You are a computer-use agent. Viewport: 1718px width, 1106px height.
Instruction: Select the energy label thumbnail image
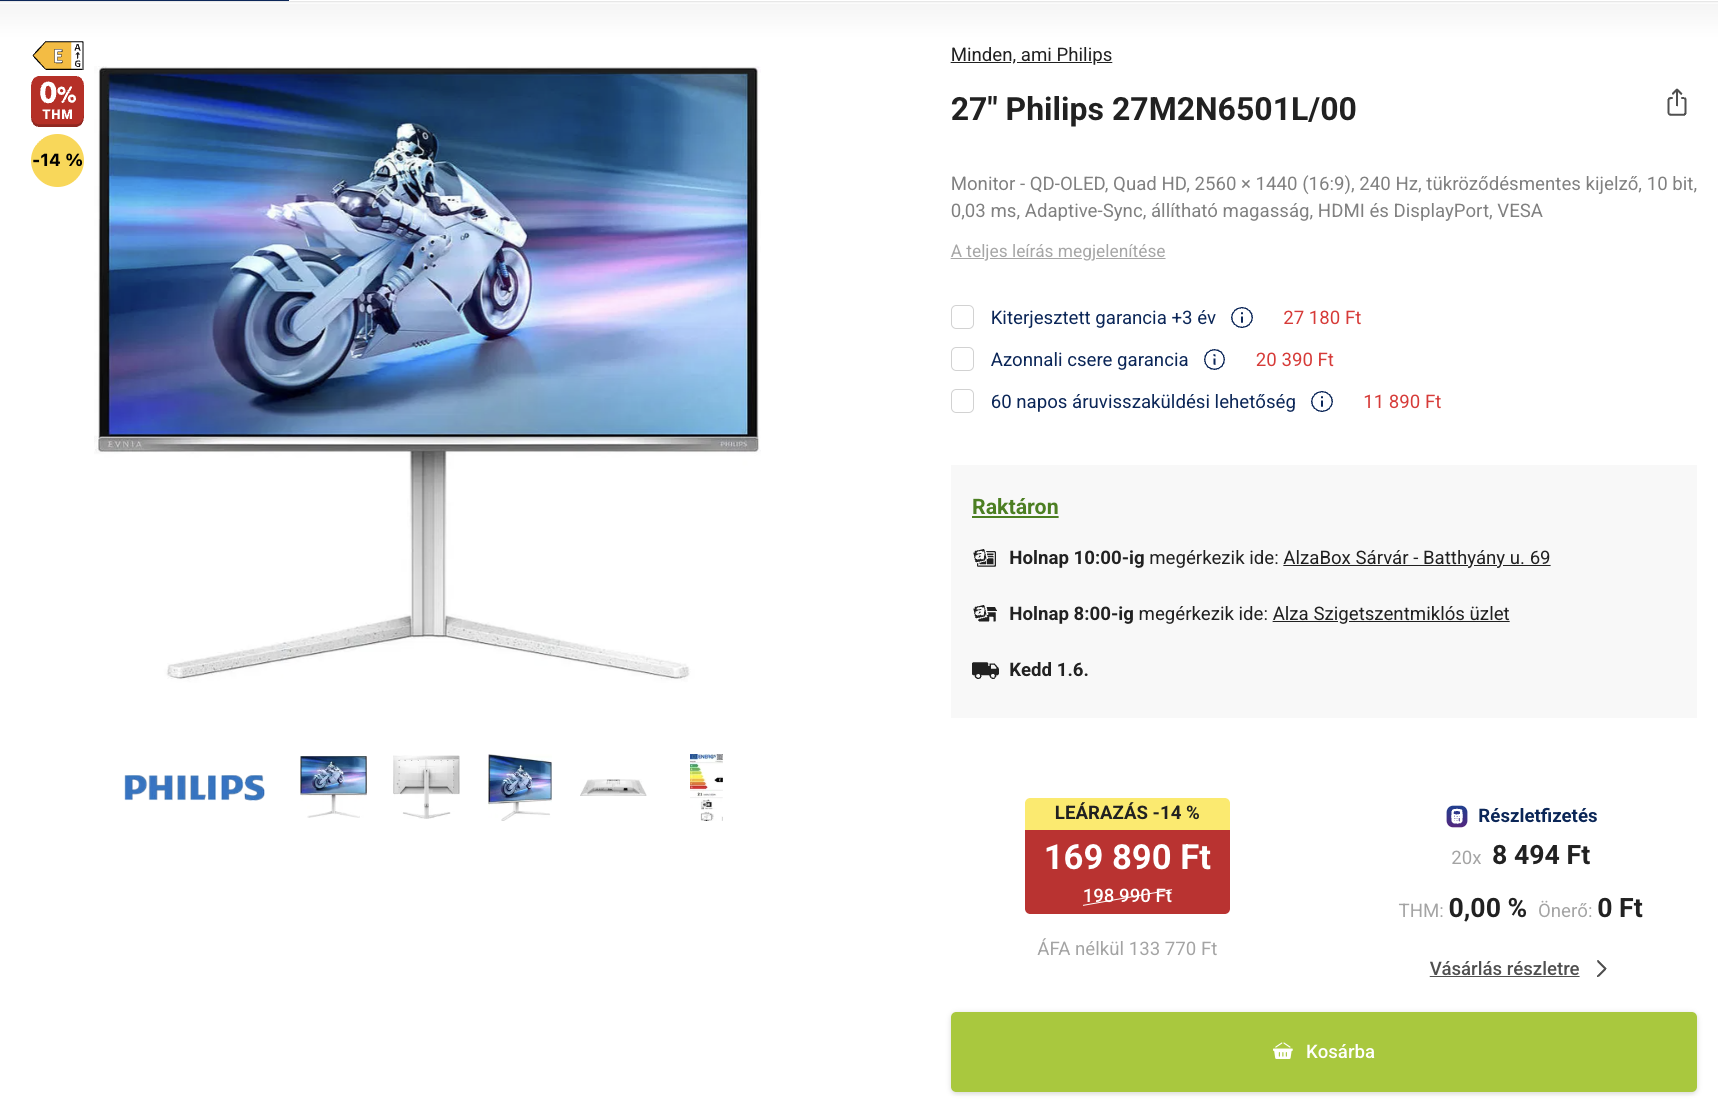click(x=706, y=787)
